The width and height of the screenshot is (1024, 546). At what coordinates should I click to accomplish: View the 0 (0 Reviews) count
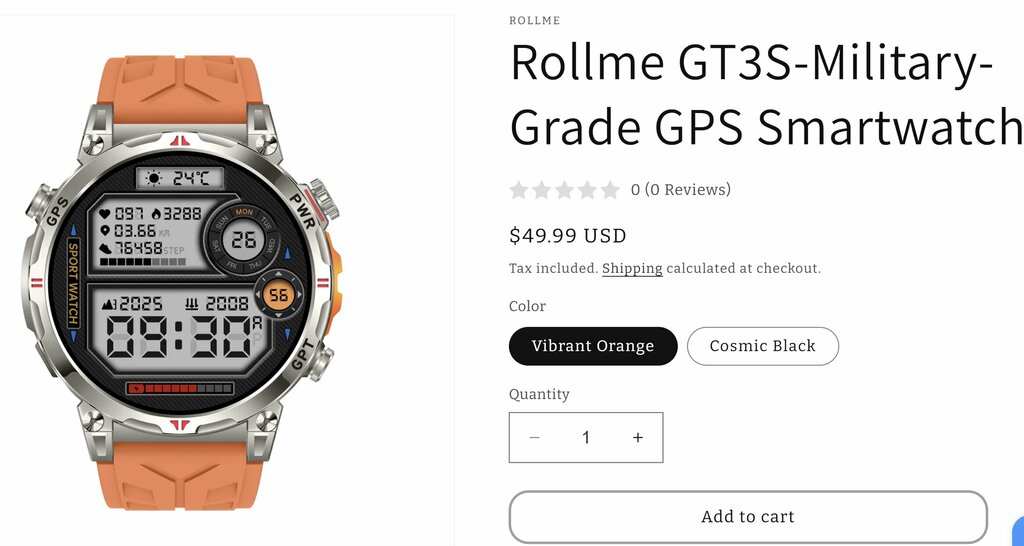680,190
